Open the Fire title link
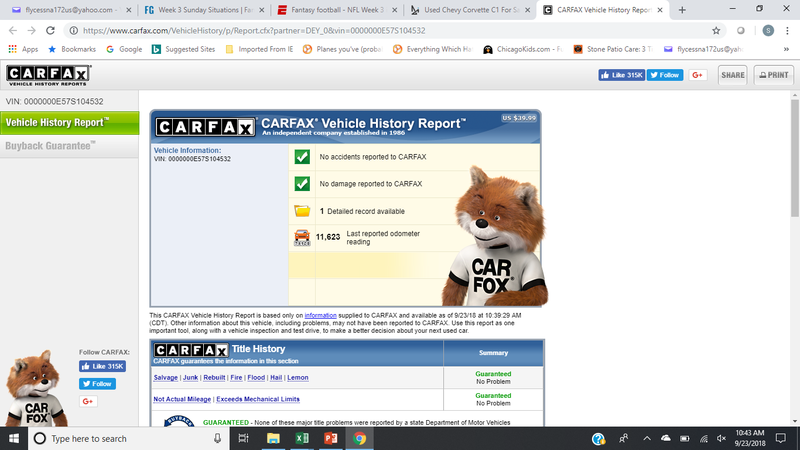800x450 pixels. coord(236,378)
